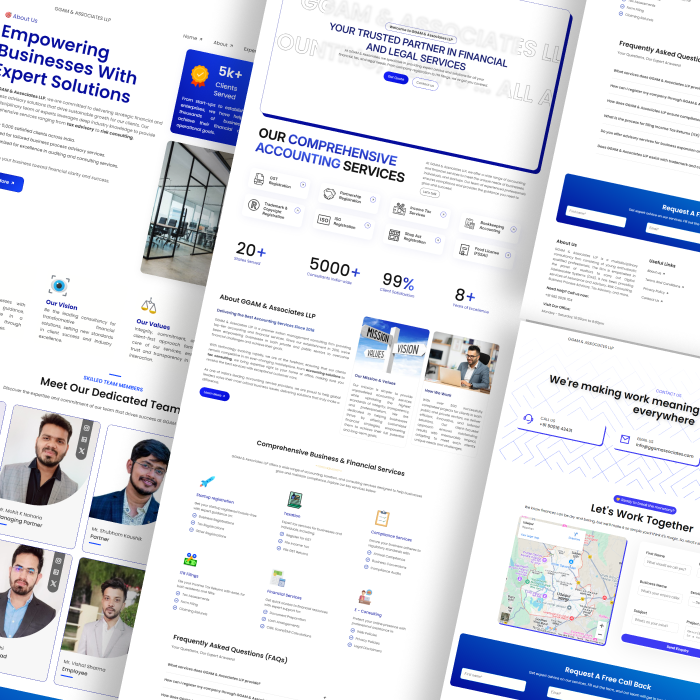The height and width of the screenshot is (700, 700).
Task: Open the arrow on the Trademark & Copyright card
Action: pyautogui.click(x=297, y=211)
